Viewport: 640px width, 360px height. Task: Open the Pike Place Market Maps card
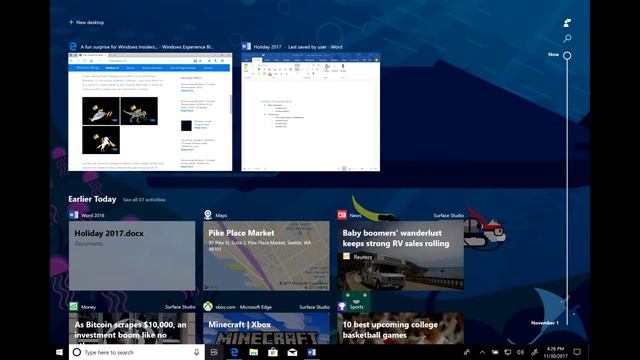pos(266,256)
